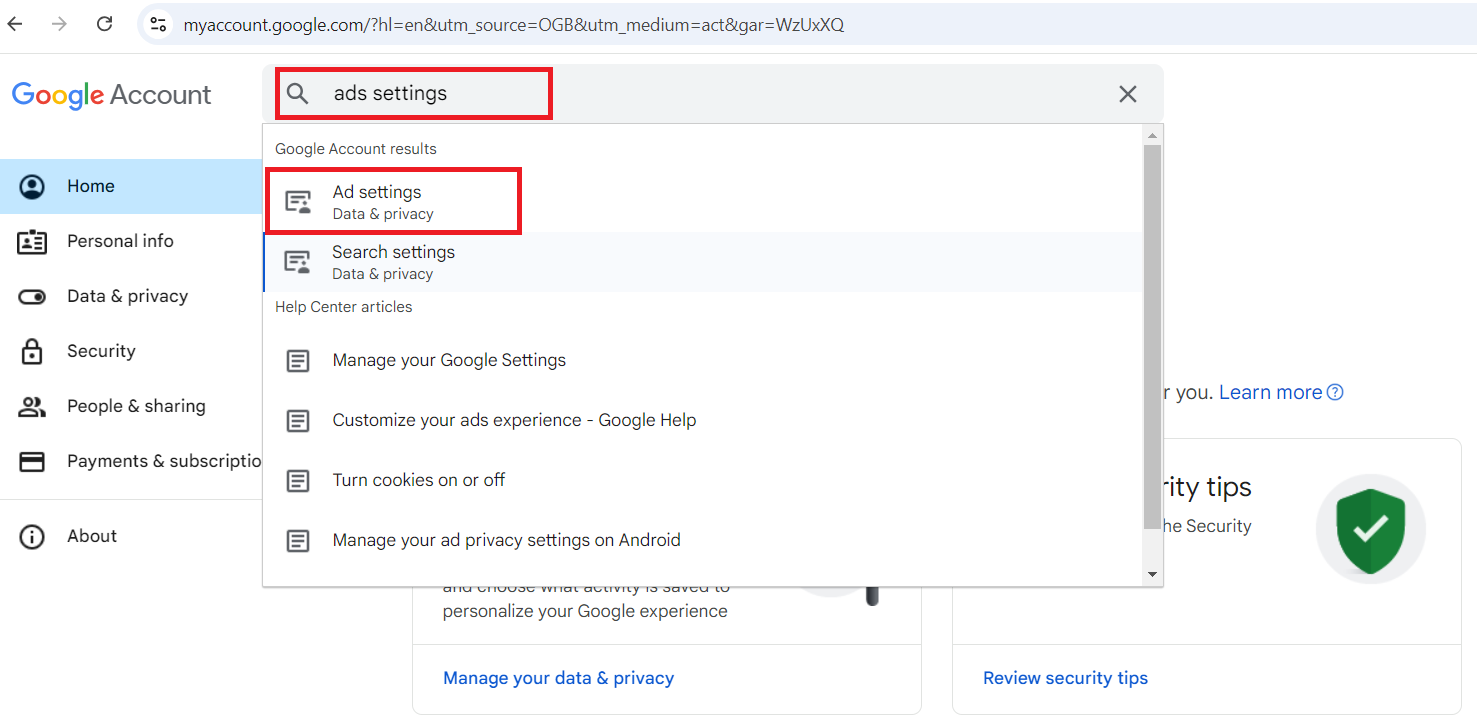1477x720 pixels.
Task: Click the Home account icon
Action: click(x=32, y=187)
